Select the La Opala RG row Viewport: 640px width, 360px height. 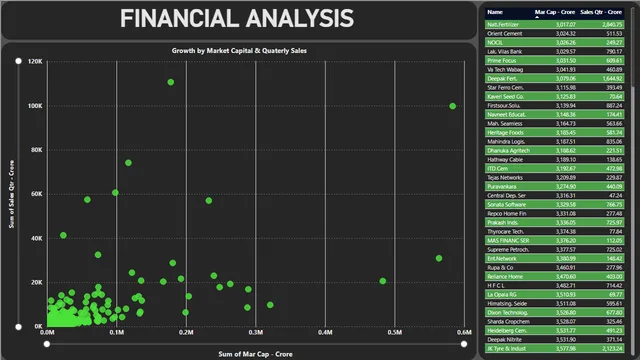tap(554, 294)
